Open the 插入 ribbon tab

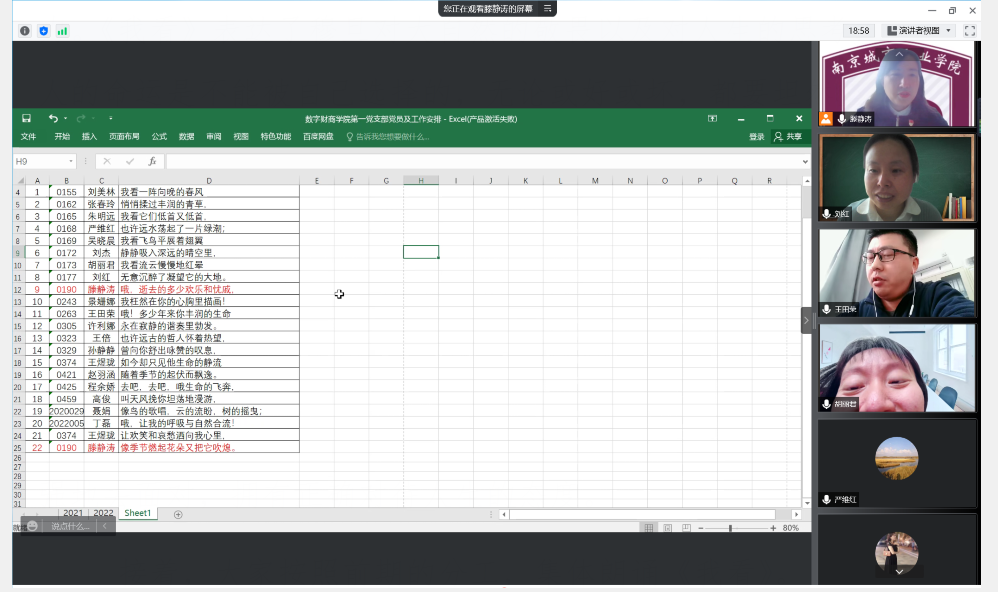click(x=89, y=137)
